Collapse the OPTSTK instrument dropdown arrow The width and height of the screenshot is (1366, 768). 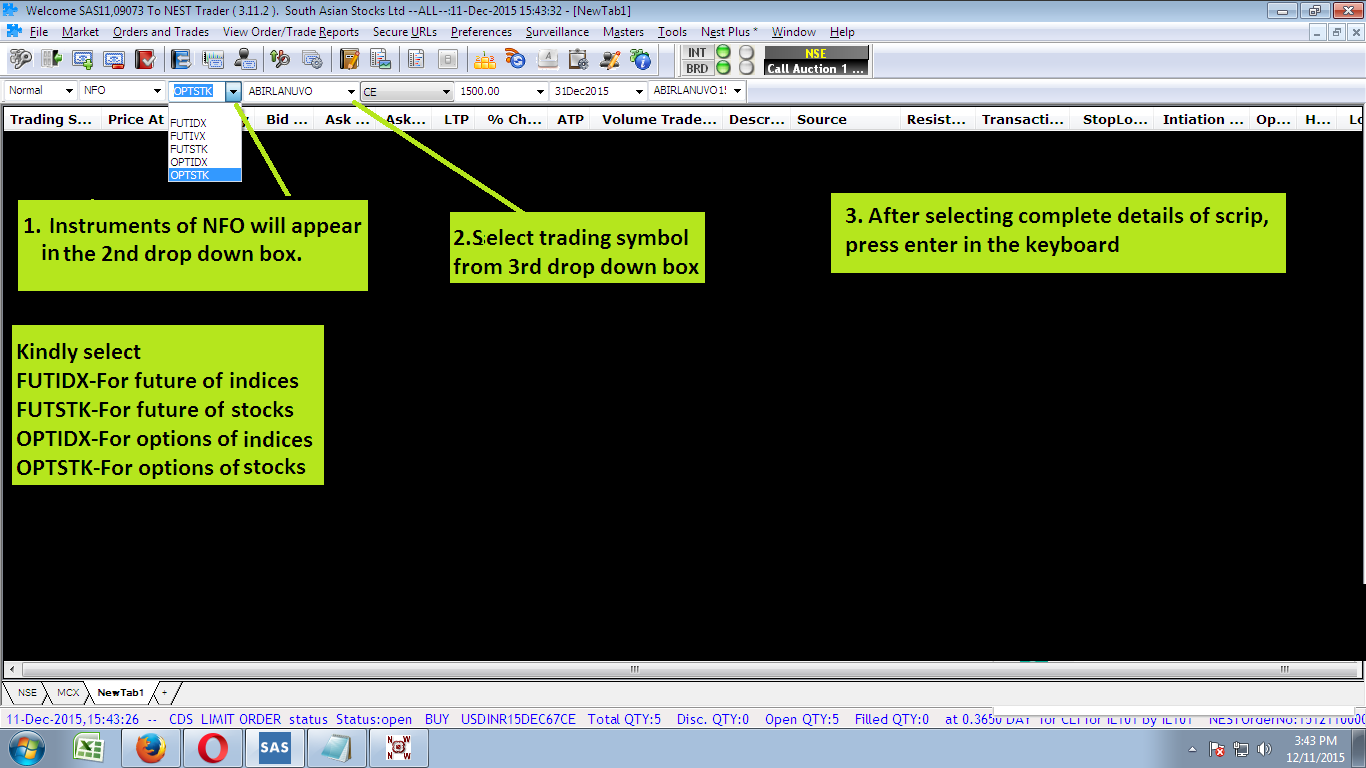pos(233,91)
